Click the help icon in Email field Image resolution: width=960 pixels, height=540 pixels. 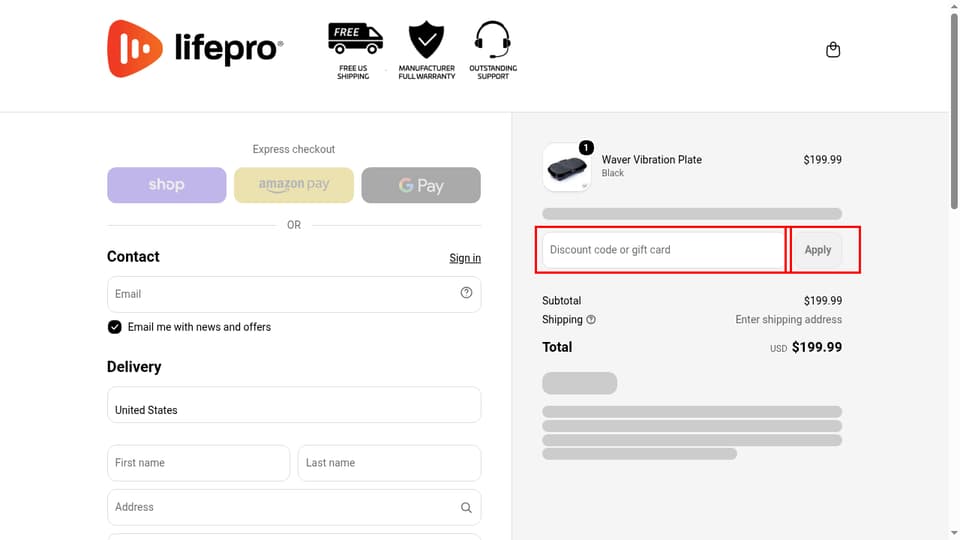[467, 293]
